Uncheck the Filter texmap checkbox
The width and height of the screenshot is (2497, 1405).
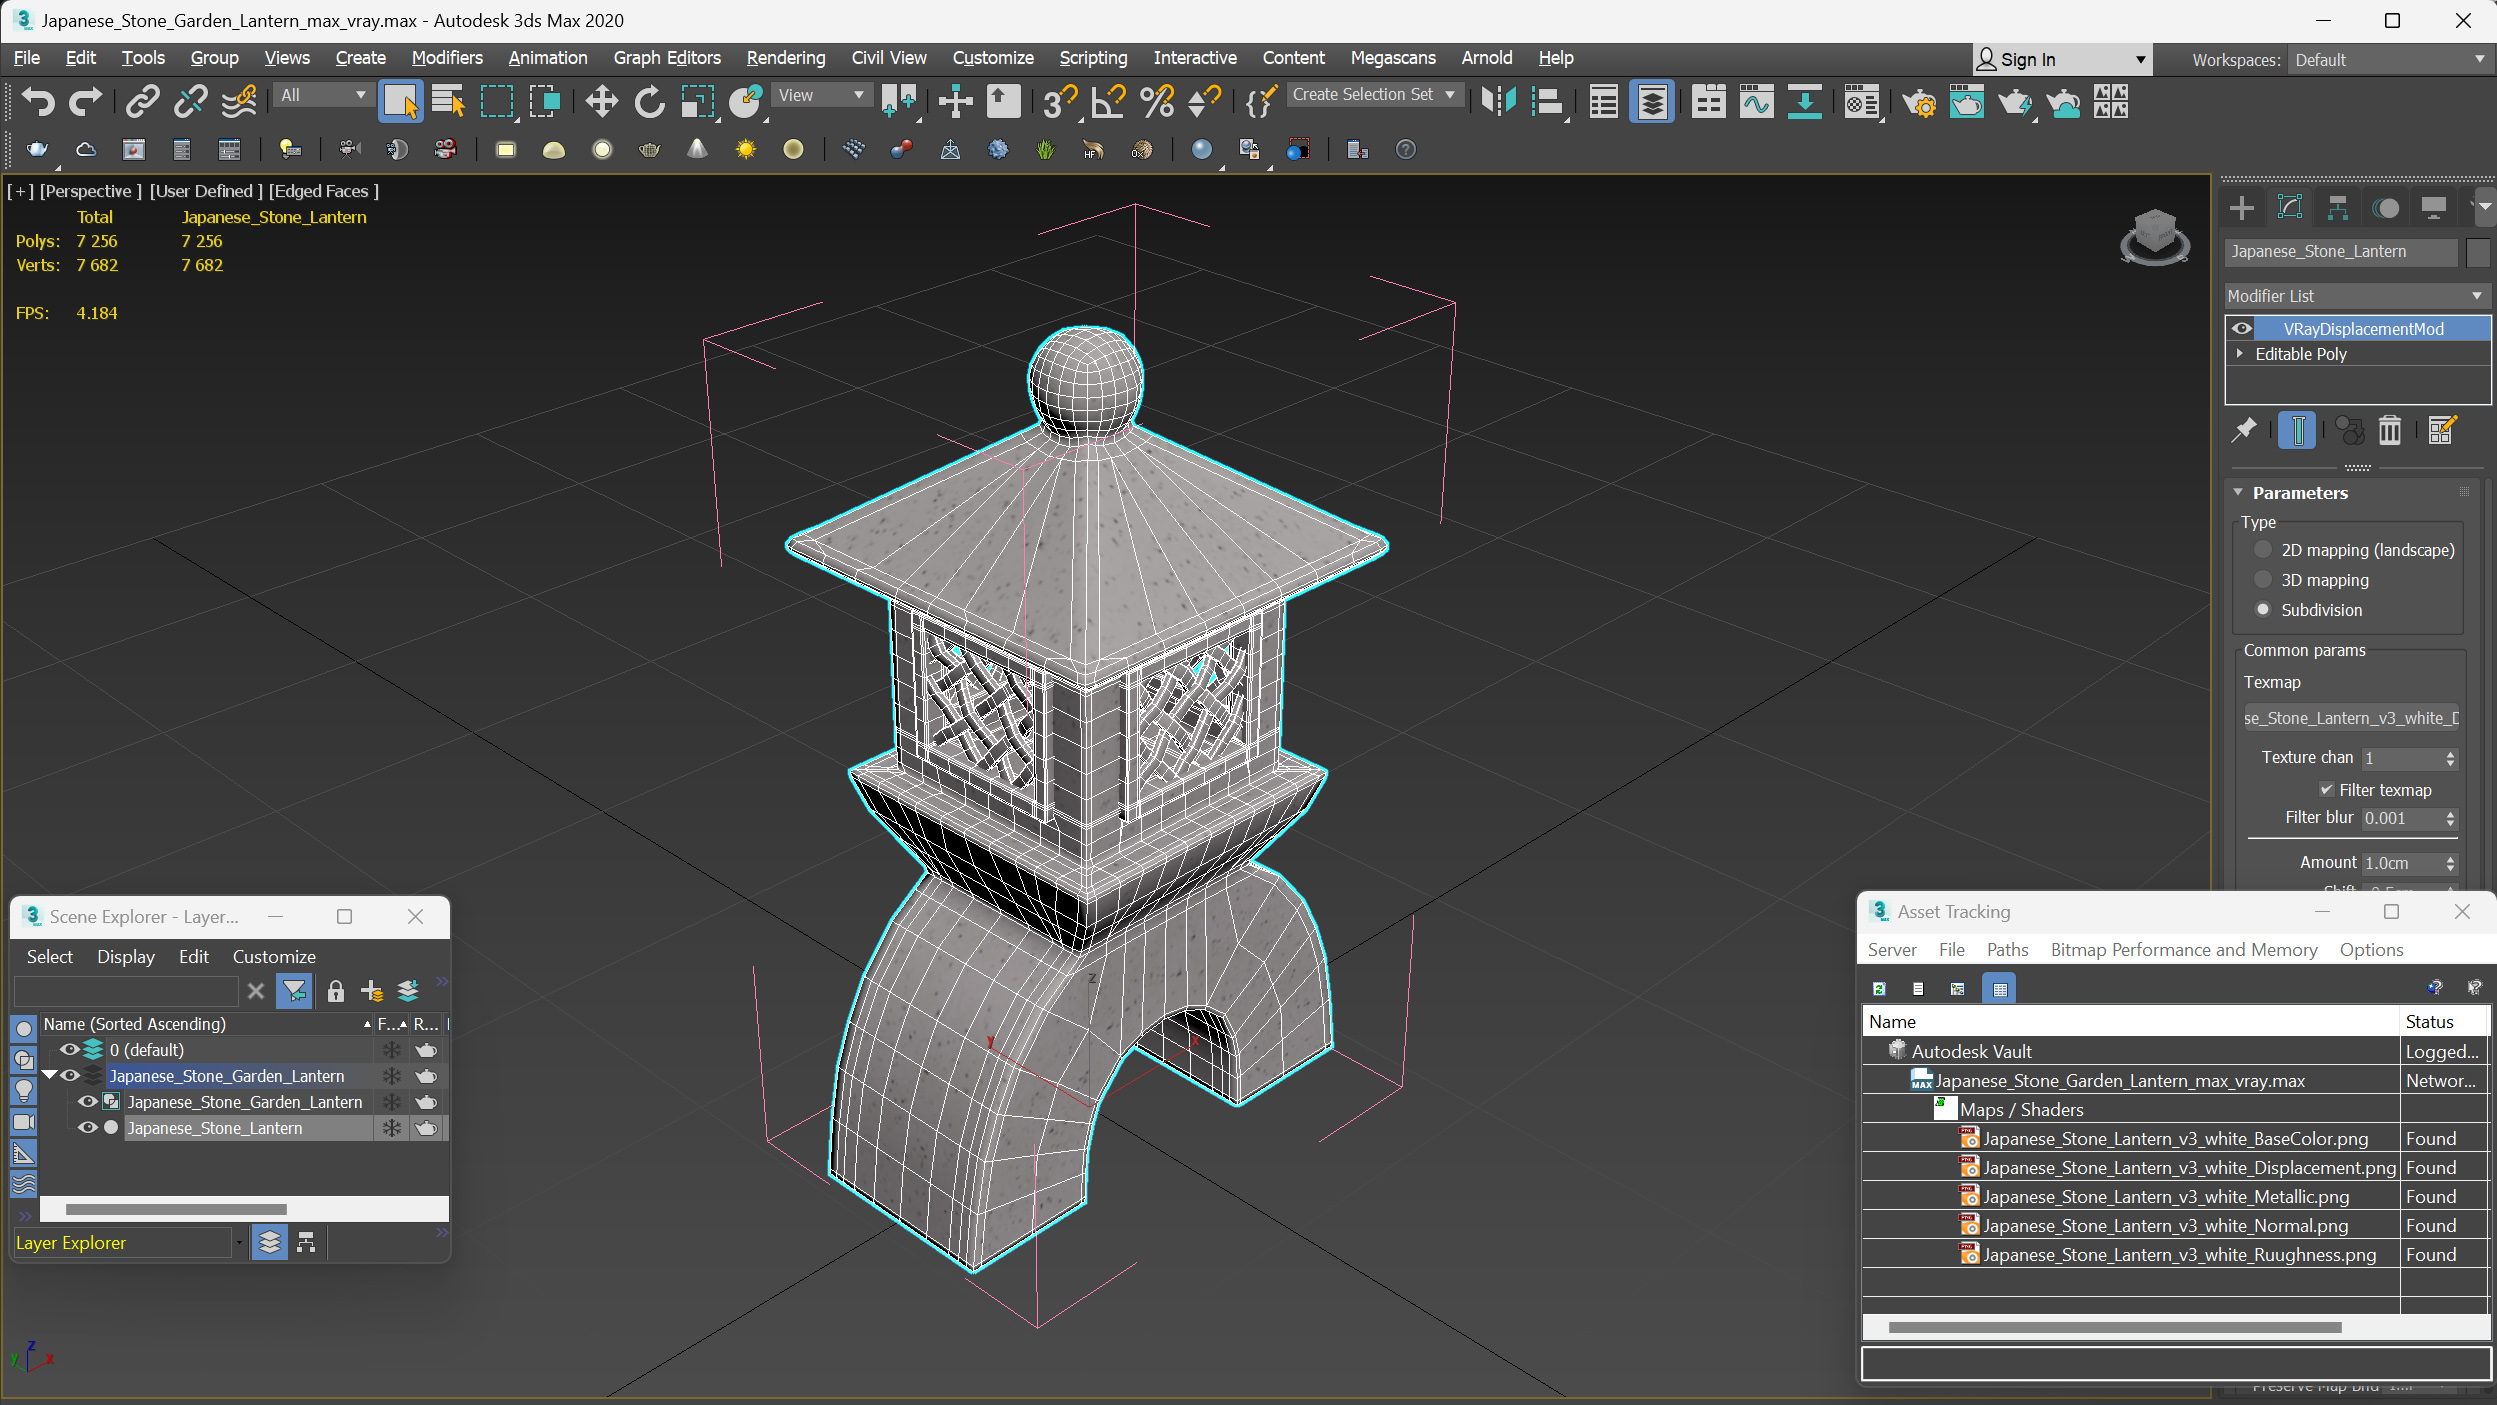2326,790
